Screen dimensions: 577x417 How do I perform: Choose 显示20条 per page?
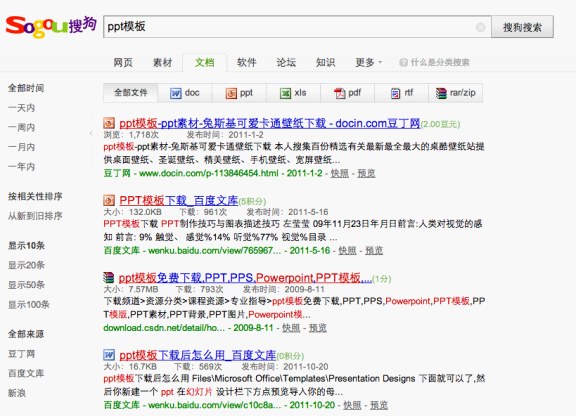[x=26, y=265]
